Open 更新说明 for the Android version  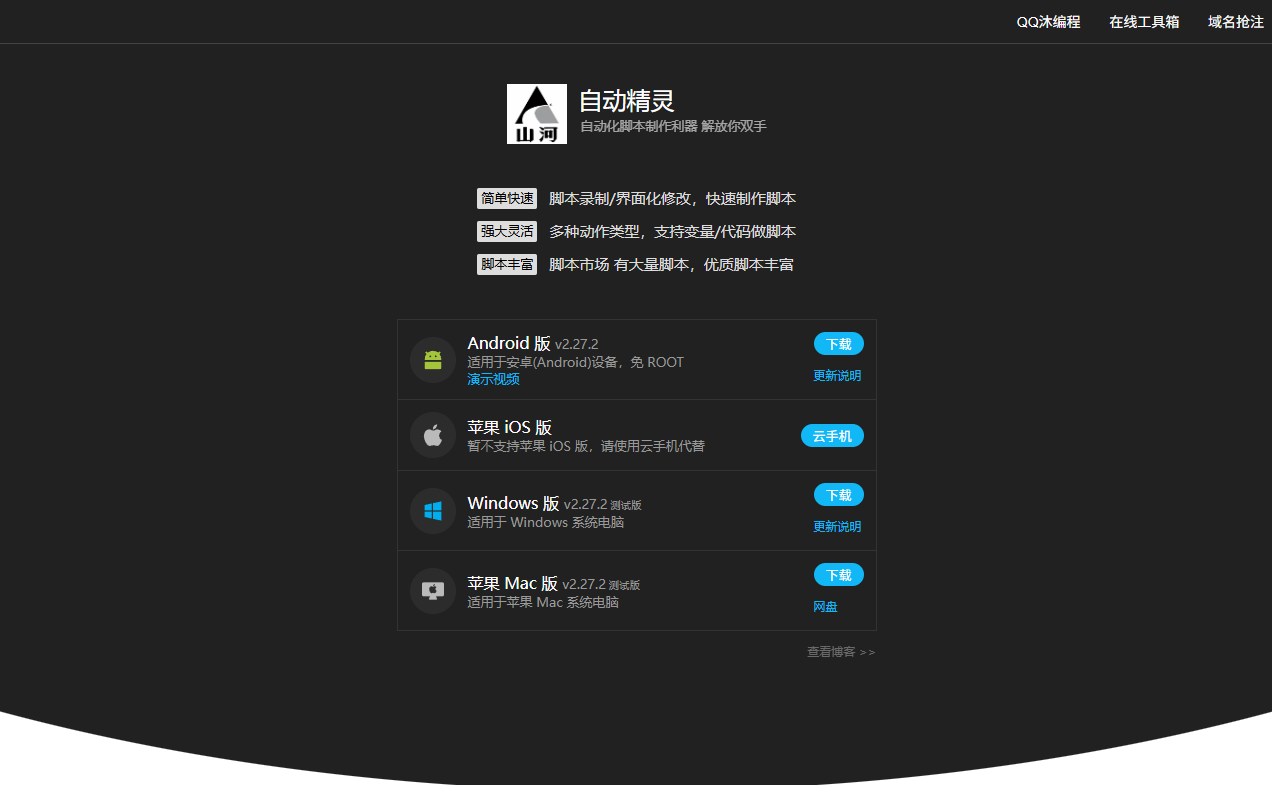coord(837,376)
